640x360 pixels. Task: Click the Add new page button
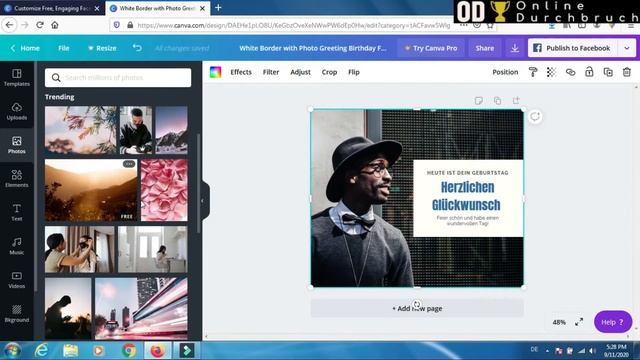(x=417, y=308)
